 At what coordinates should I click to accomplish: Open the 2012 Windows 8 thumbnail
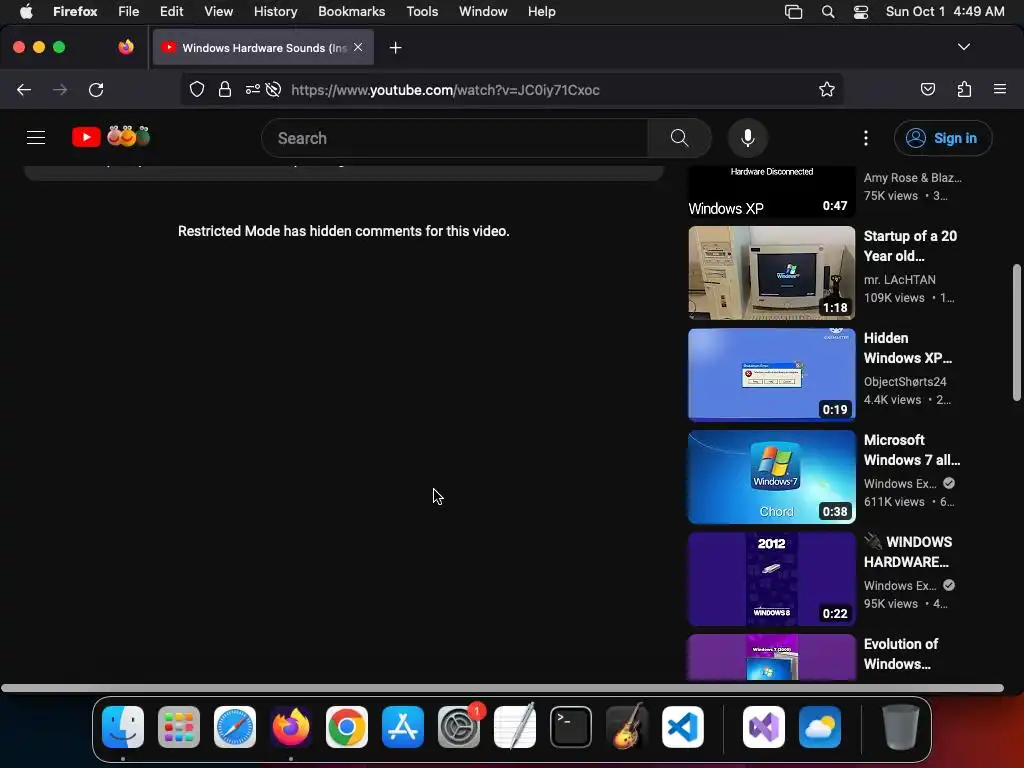click(772, 579)
